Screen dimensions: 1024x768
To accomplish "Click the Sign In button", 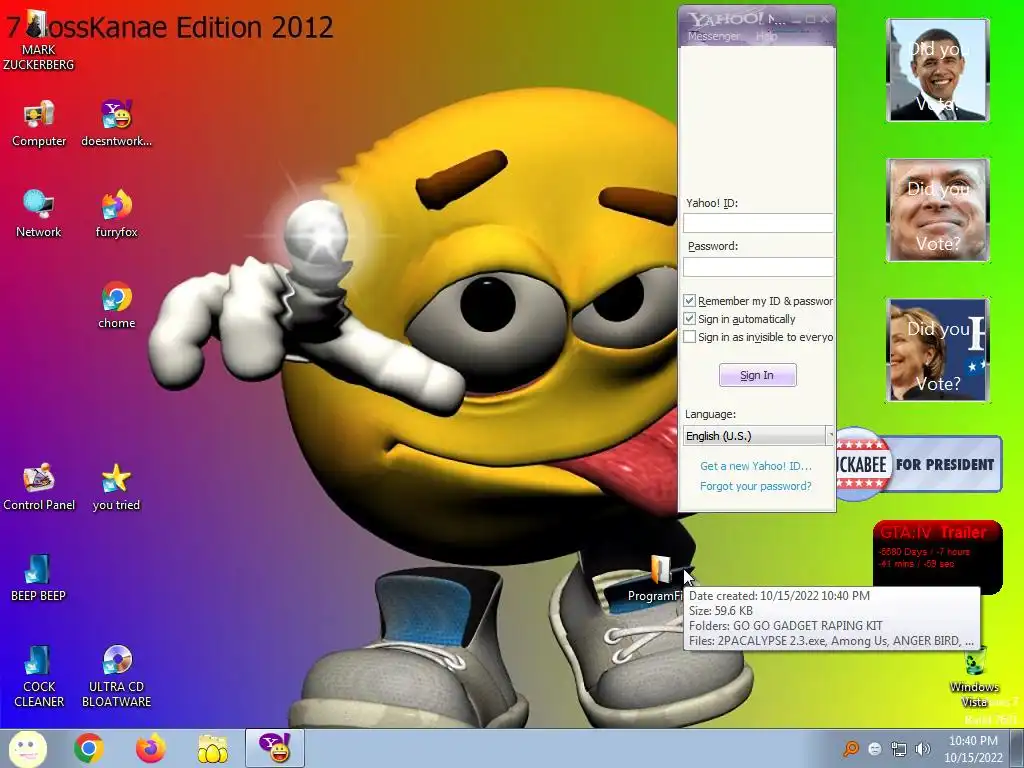I will coord(758,375).
